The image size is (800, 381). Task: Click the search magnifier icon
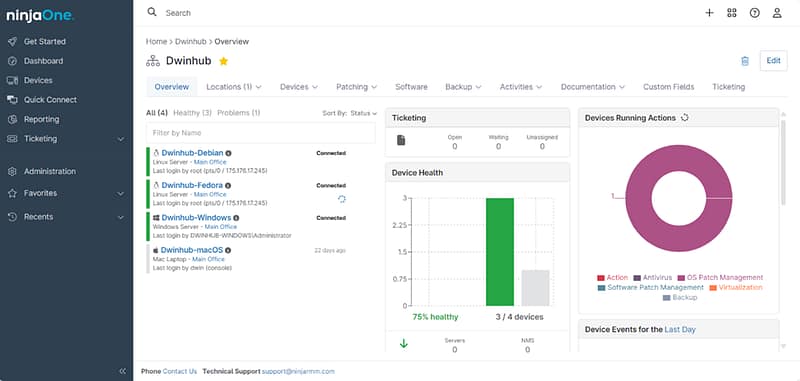(152, 12)
